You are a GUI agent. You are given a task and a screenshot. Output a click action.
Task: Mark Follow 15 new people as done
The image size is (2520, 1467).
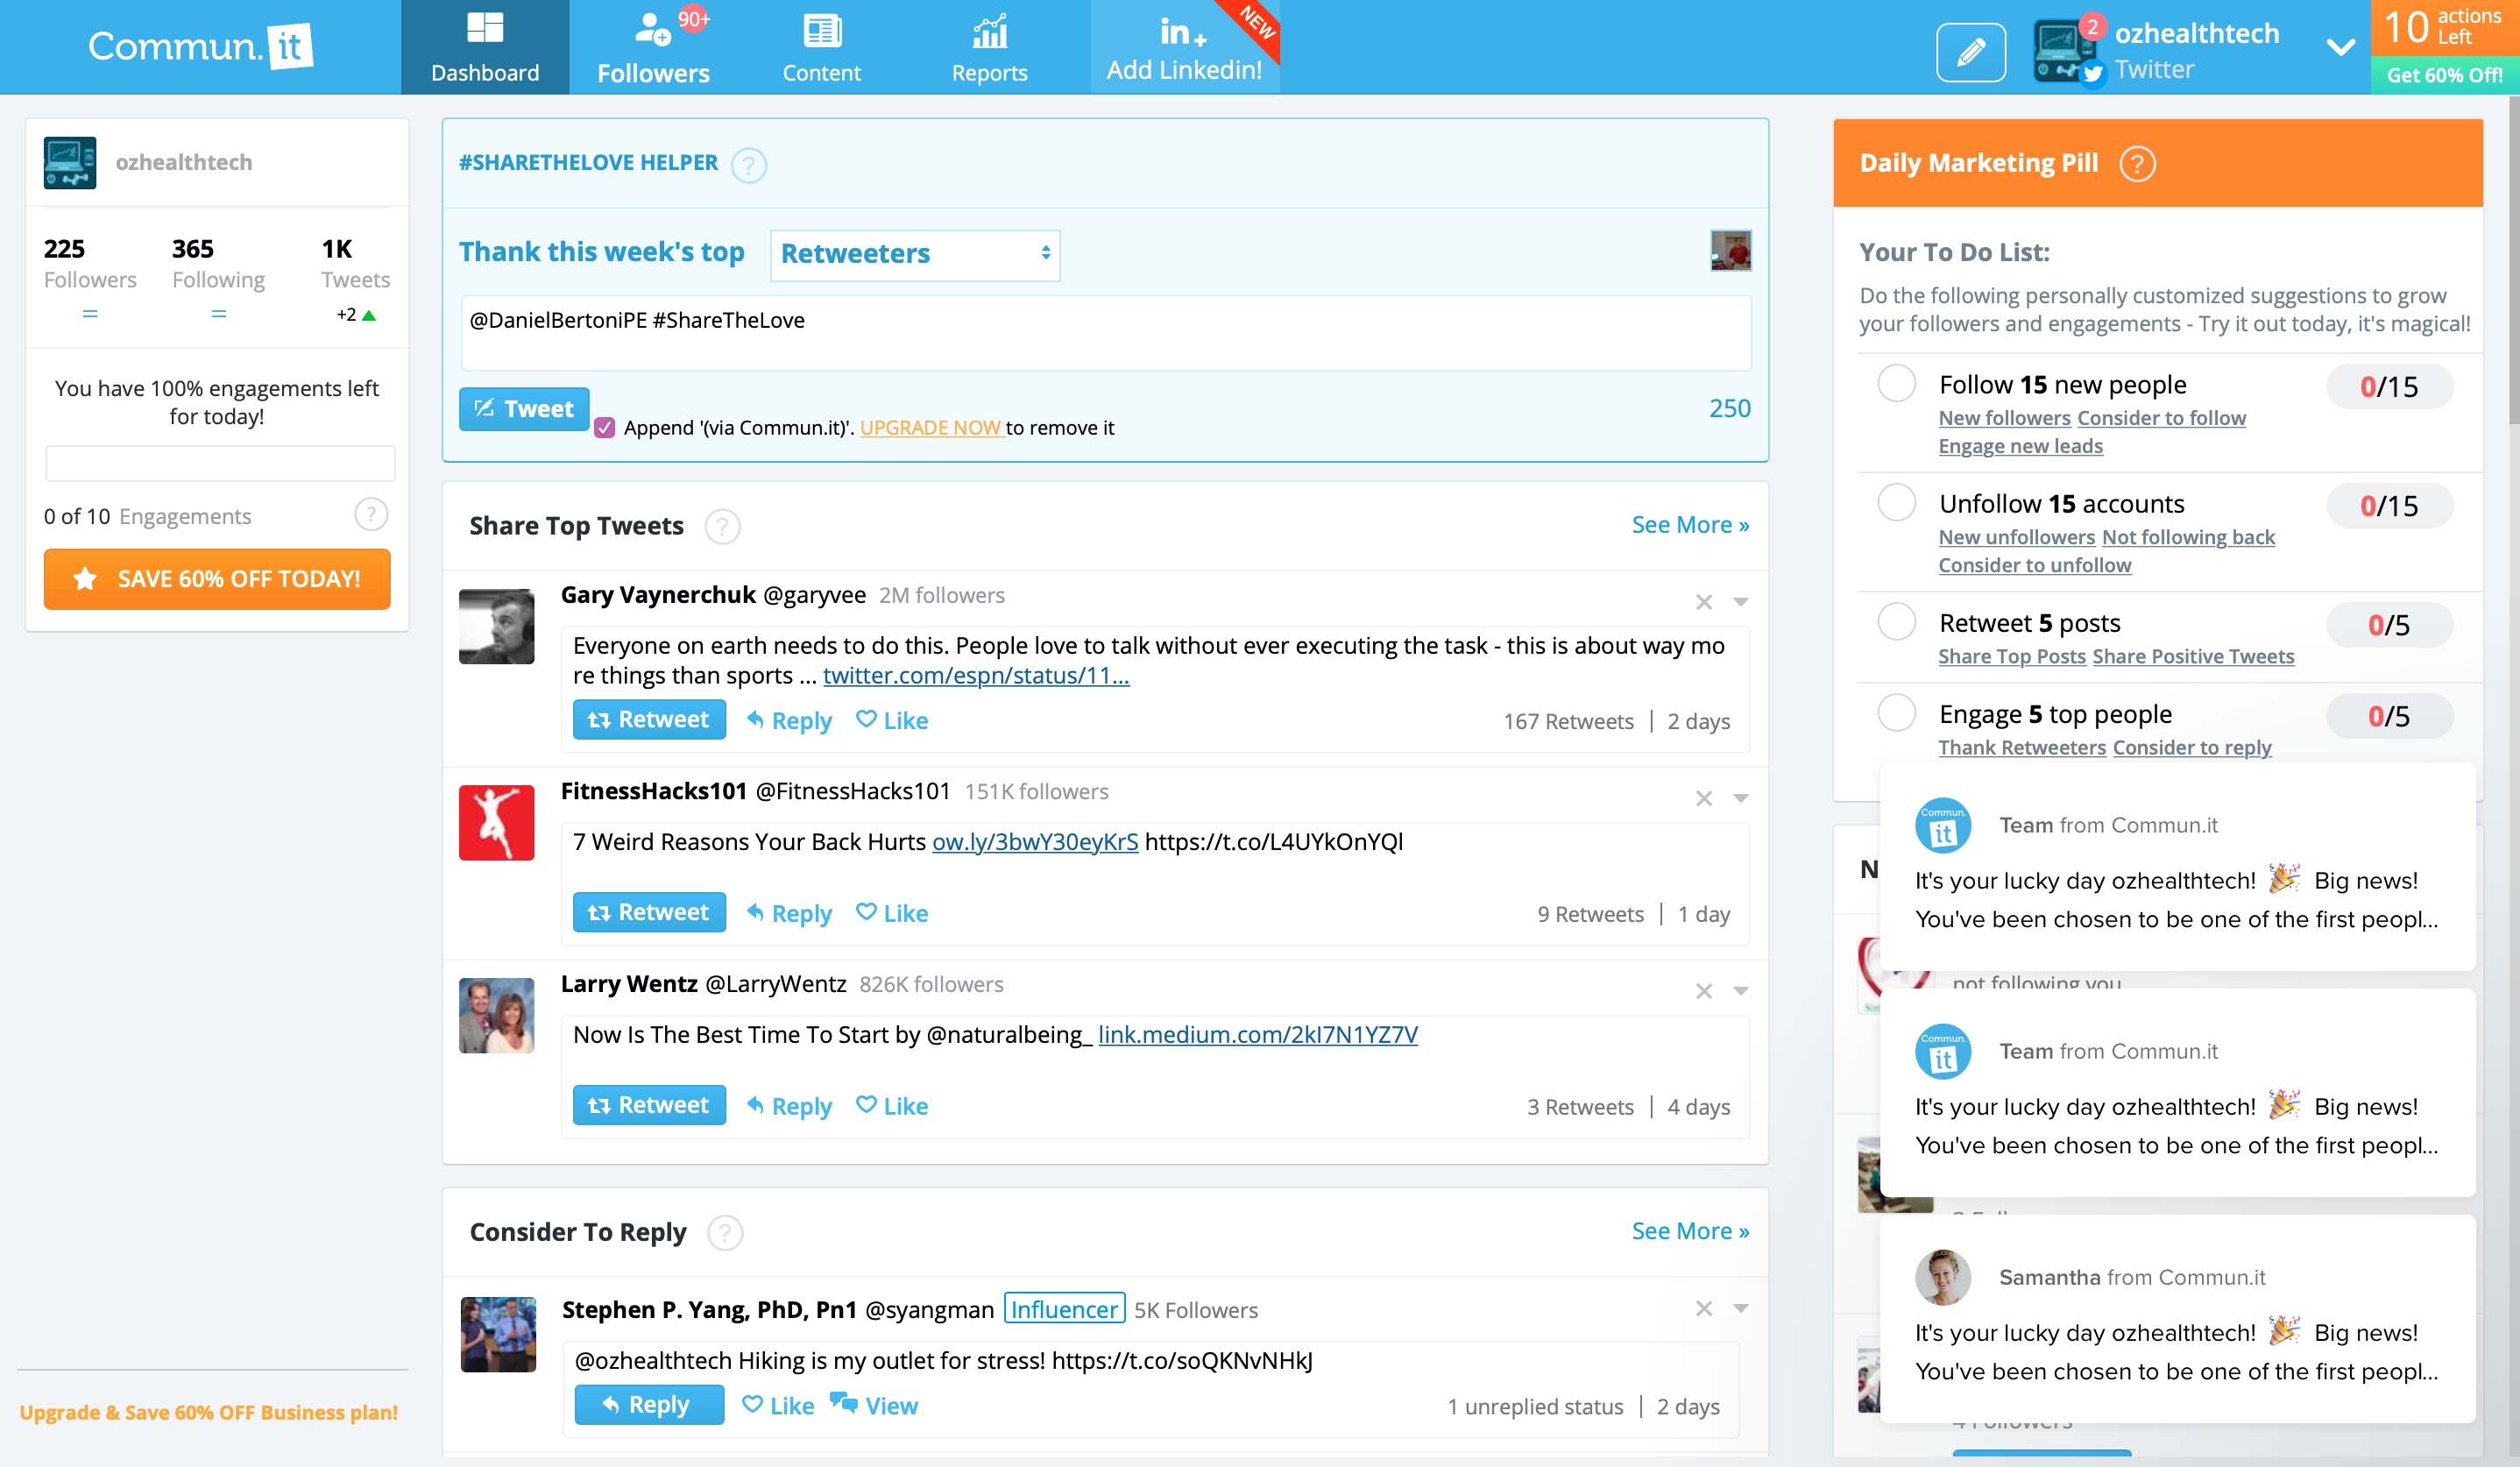(x=1896, y=384)
